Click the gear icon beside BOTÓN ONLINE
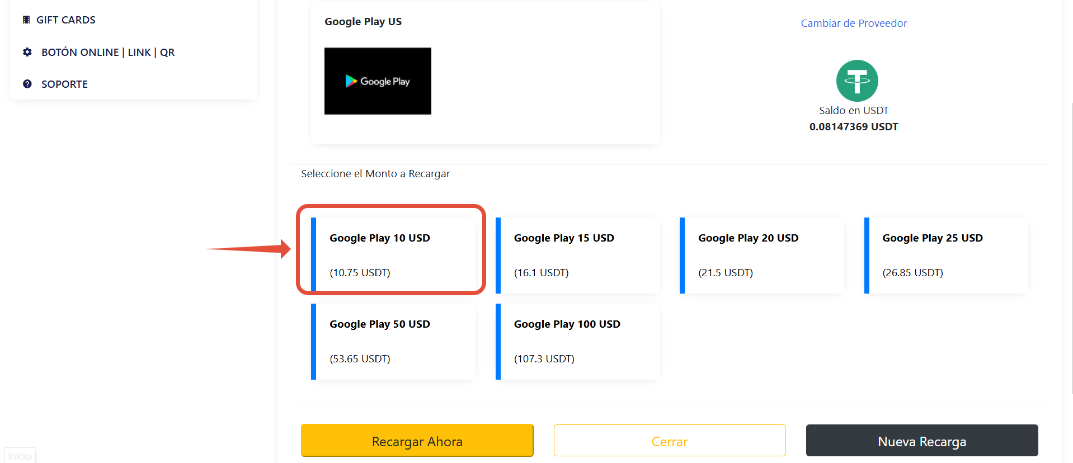 coord(27,52)
